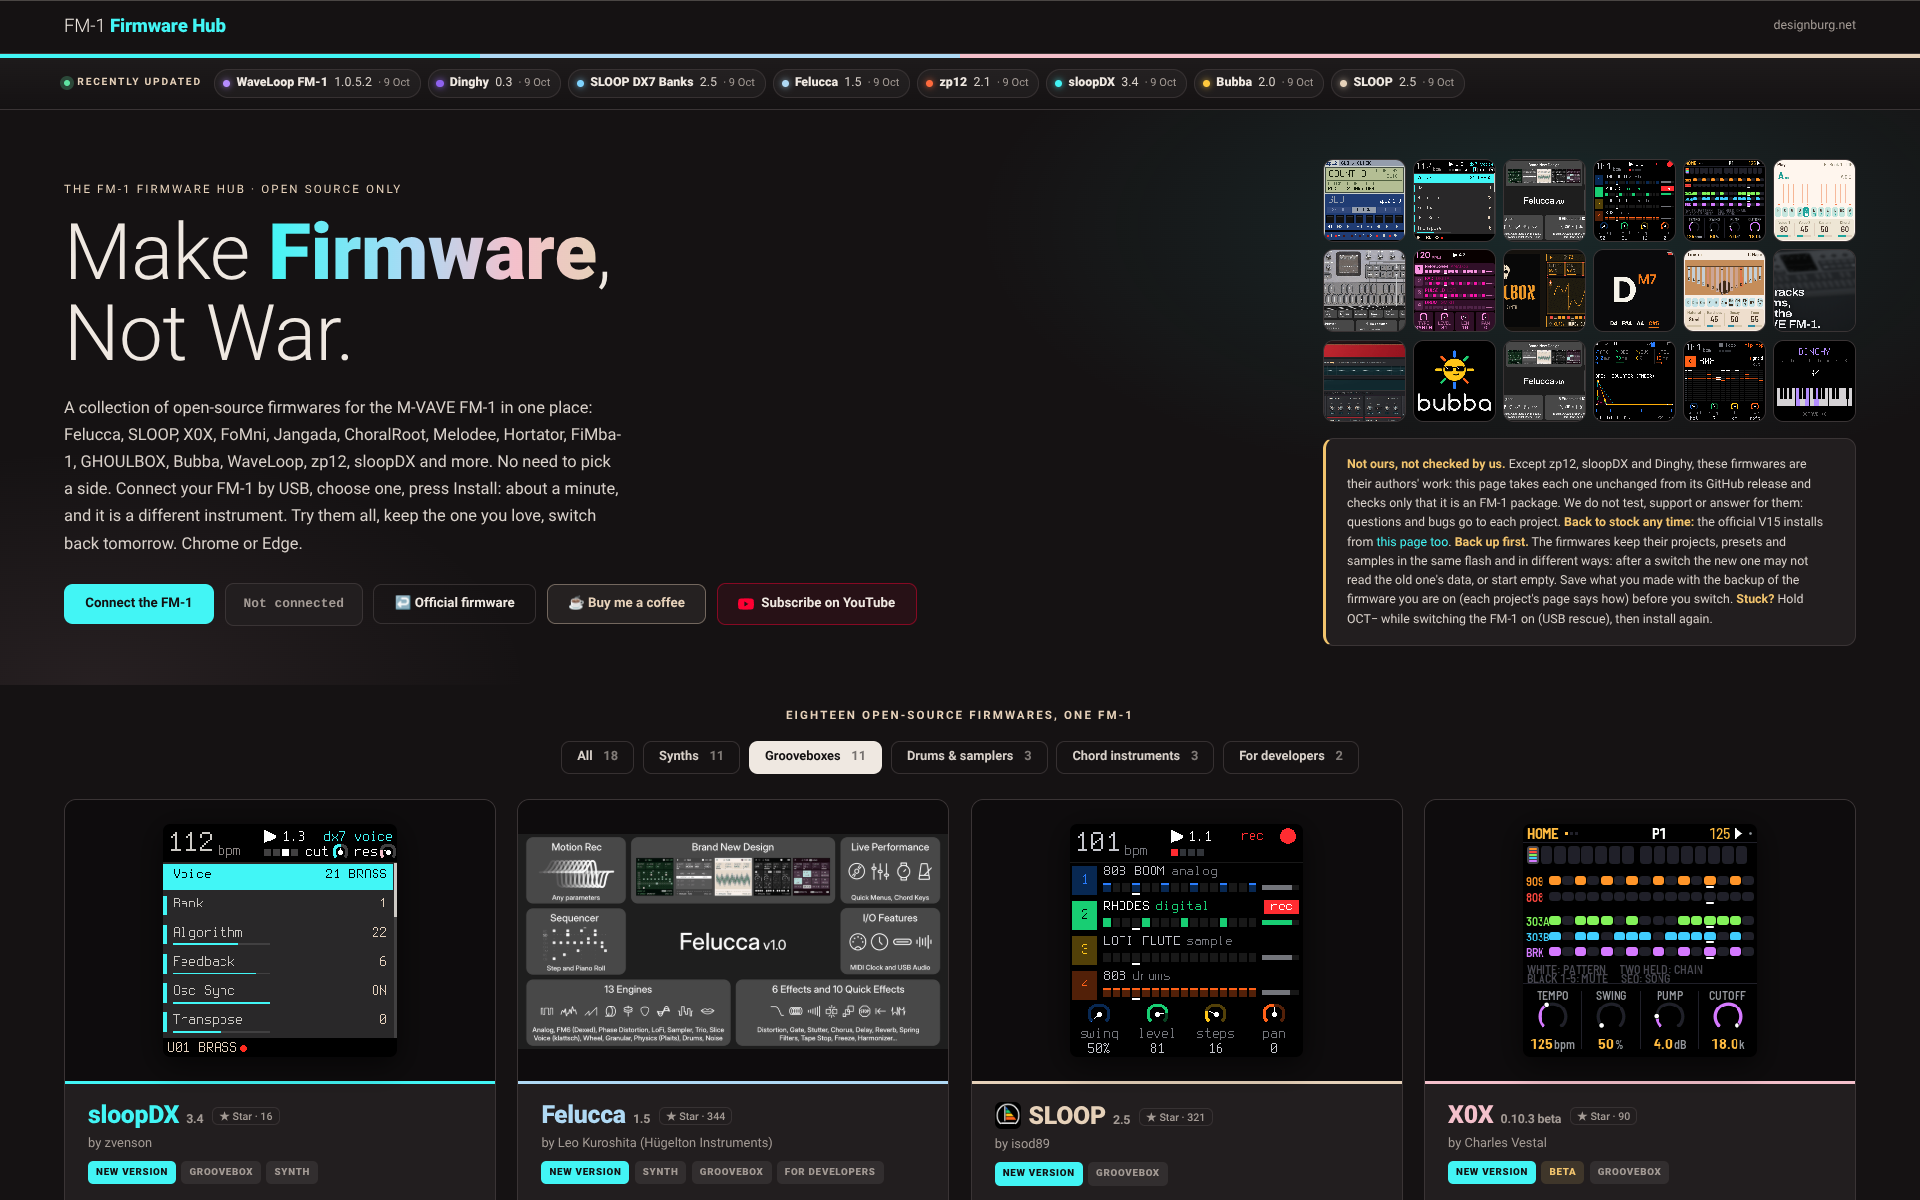Open the SLOOP 2.5 update chip in the top bar
1920x1200 pixels.
tap(1398, 83)
